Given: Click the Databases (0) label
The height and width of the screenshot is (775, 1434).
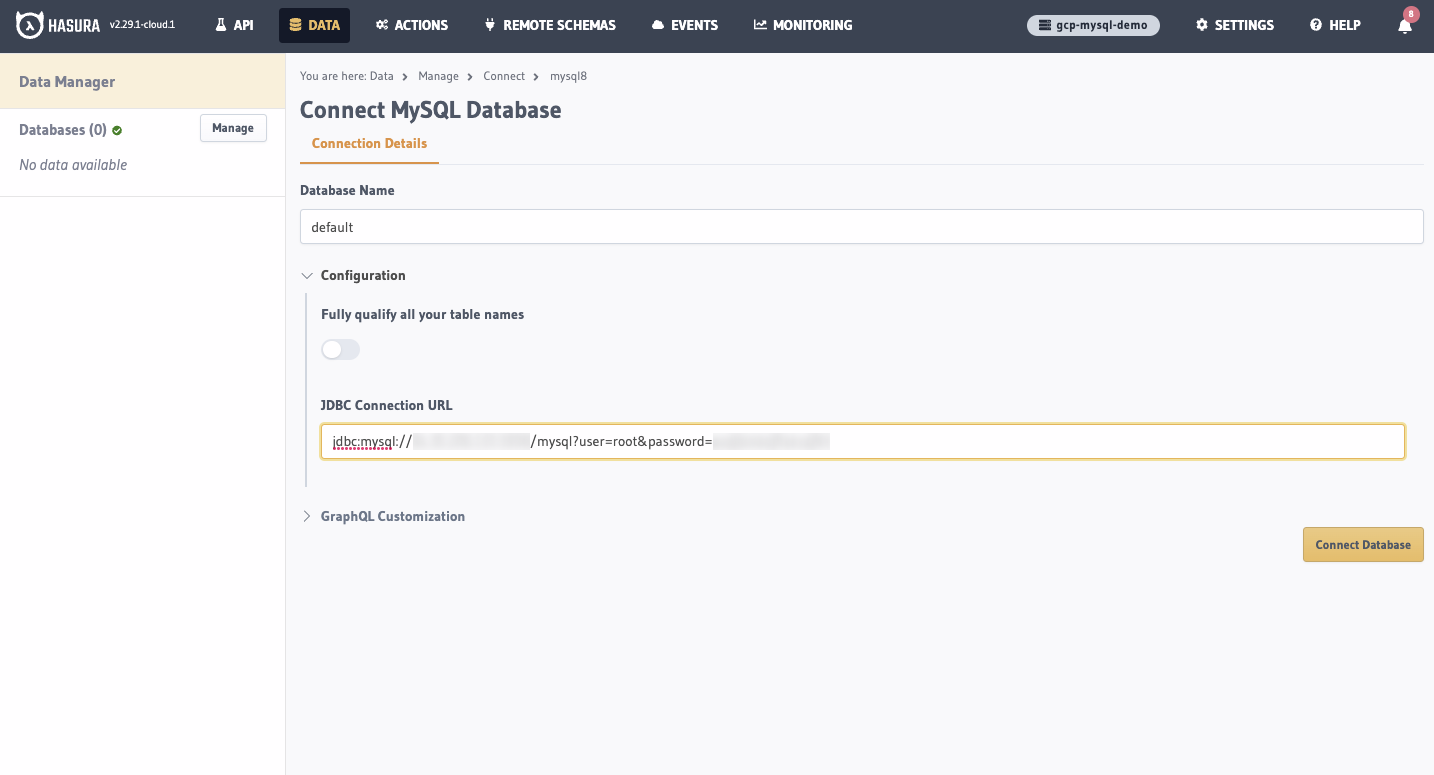Looking at the screenshot, I should coord(63,130).
